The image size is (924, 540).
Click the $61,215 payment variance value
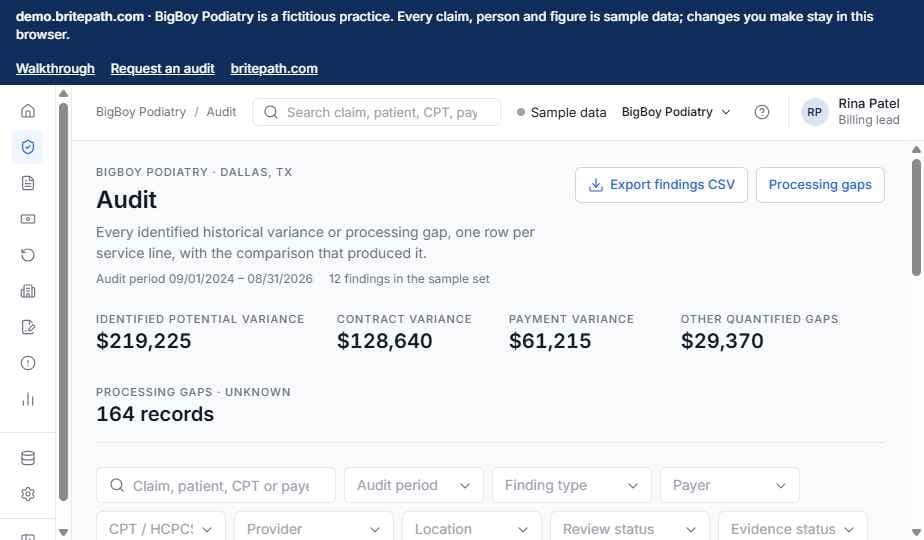[550, 341]
